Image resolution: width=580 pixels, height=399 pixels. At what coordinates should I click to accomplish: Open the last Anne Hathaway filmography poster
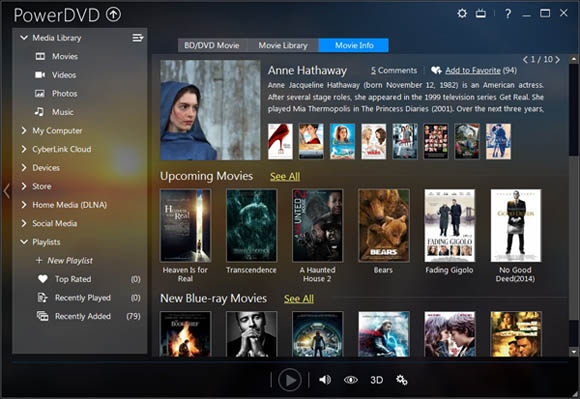point(498,141)
